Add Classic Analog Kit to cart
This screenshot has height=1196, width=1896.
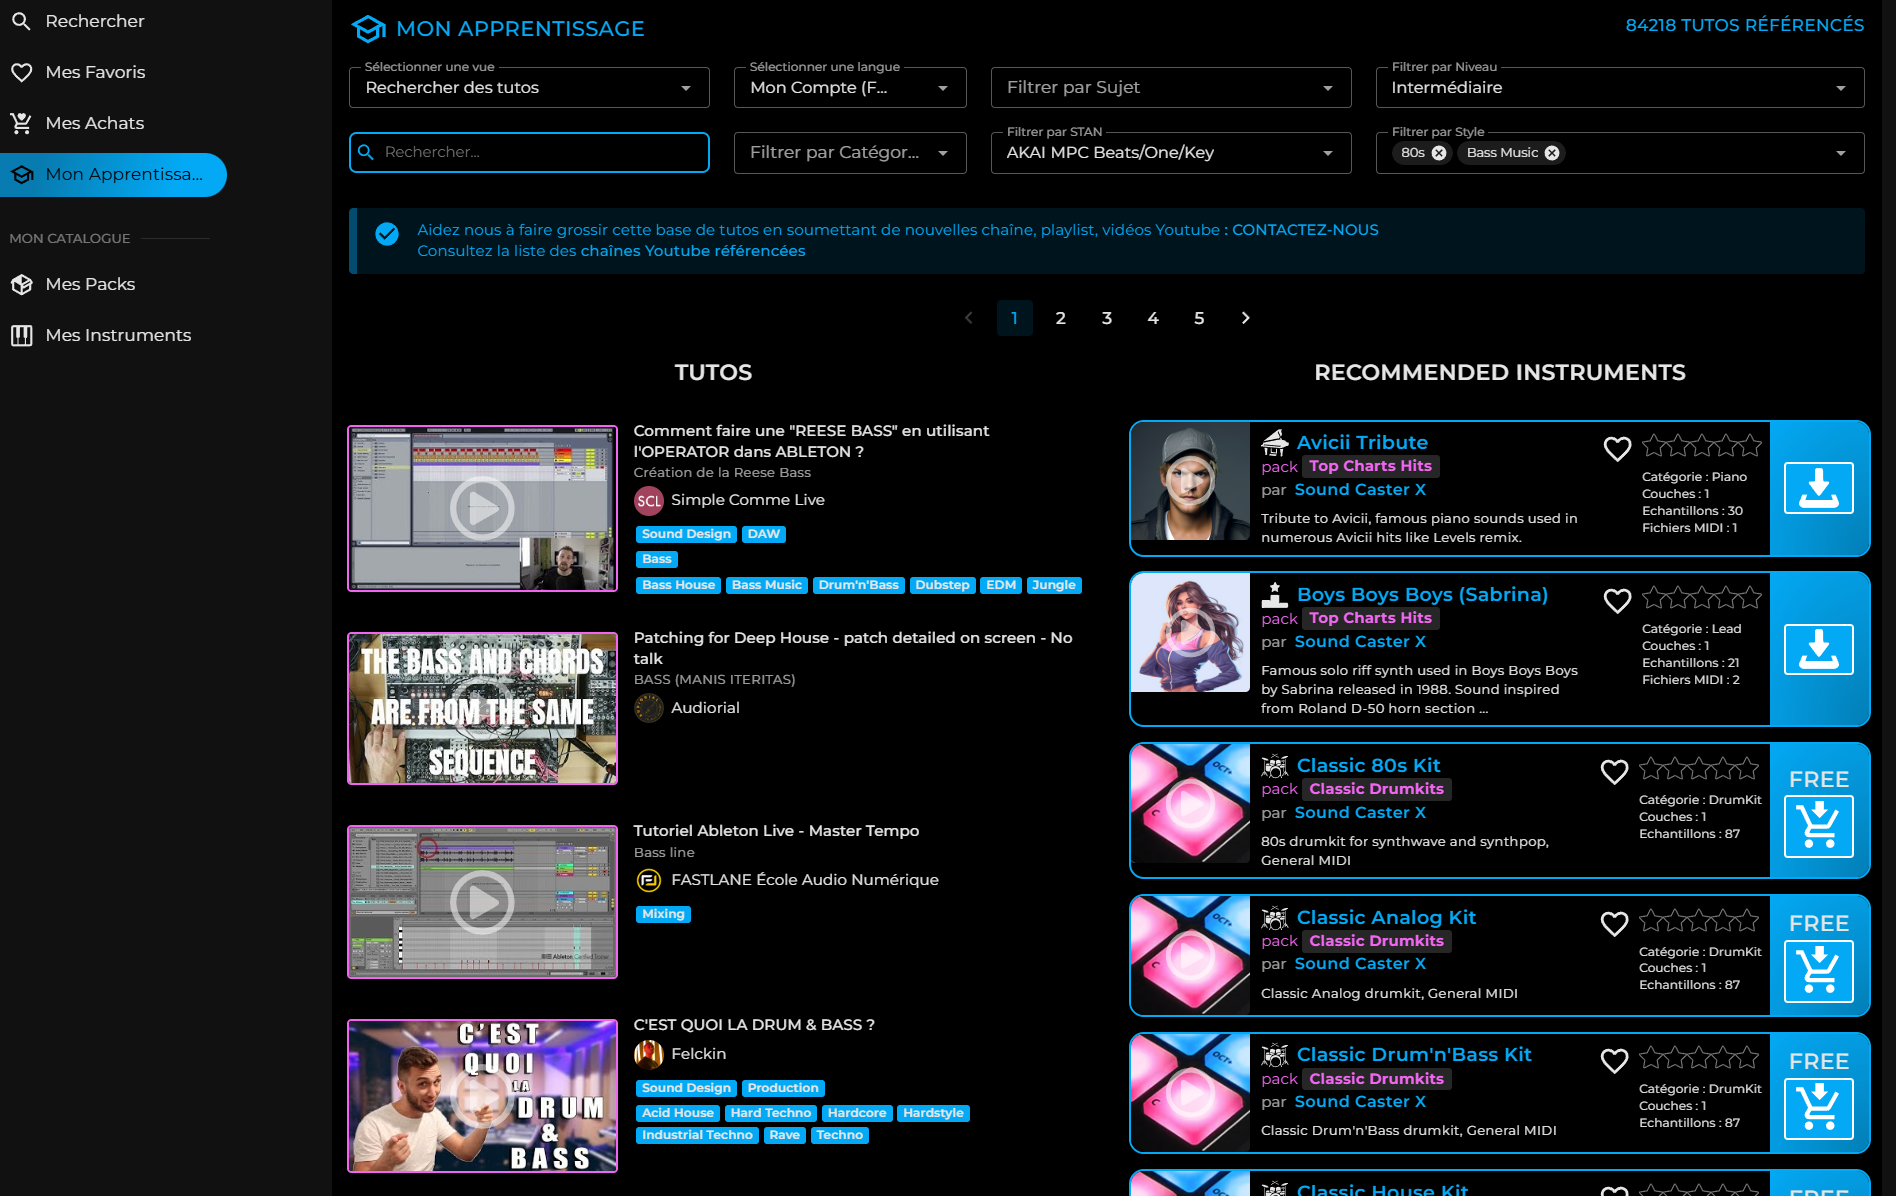1819,971
